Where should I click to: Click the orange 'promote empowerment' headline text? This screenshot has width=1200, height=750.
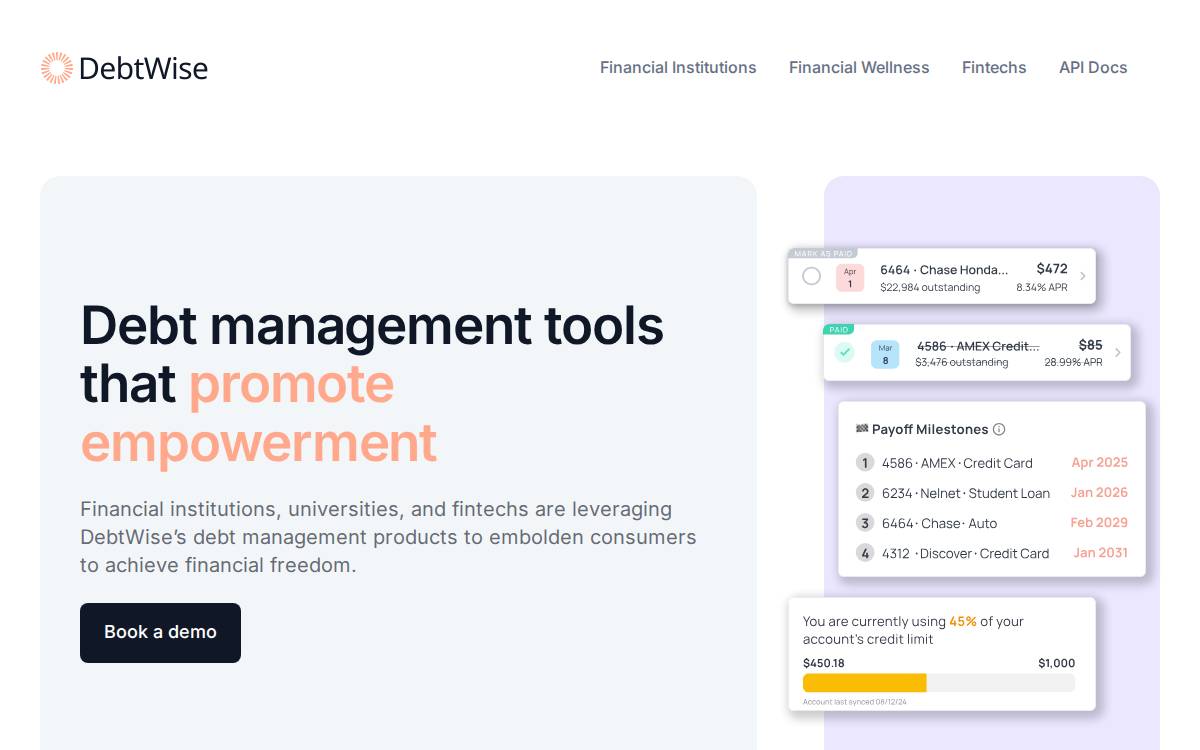pyautogui.click(x=258, y=412)
